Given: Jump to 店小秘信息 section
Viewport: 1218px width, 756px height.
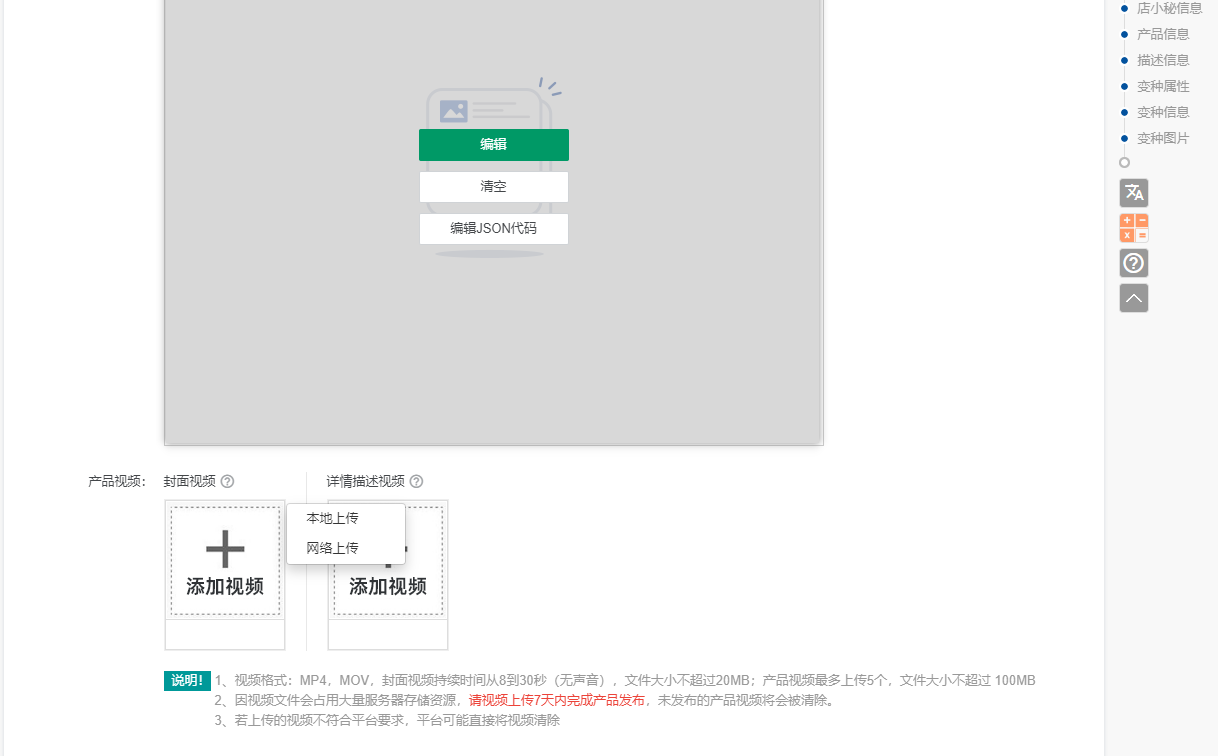Looking at the screenshot, I should pyautogui.click(x=1169, y=8).
